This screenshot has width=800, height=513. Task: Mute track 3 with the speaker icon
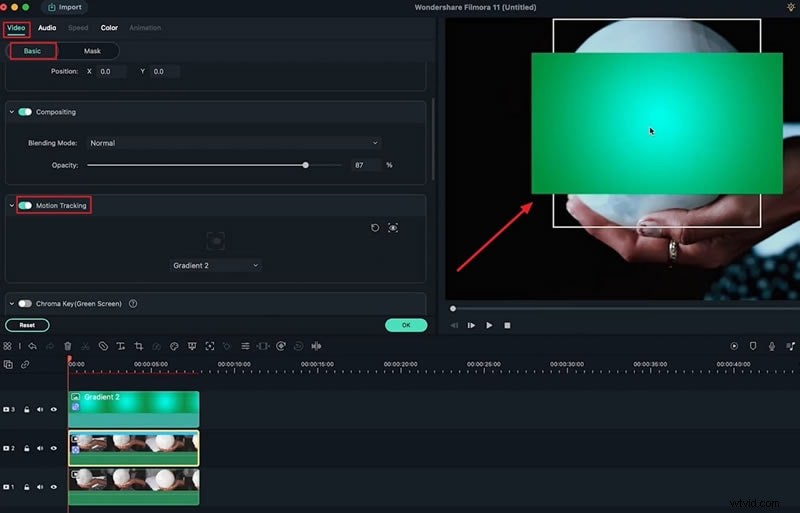click(x=40, y=409)
